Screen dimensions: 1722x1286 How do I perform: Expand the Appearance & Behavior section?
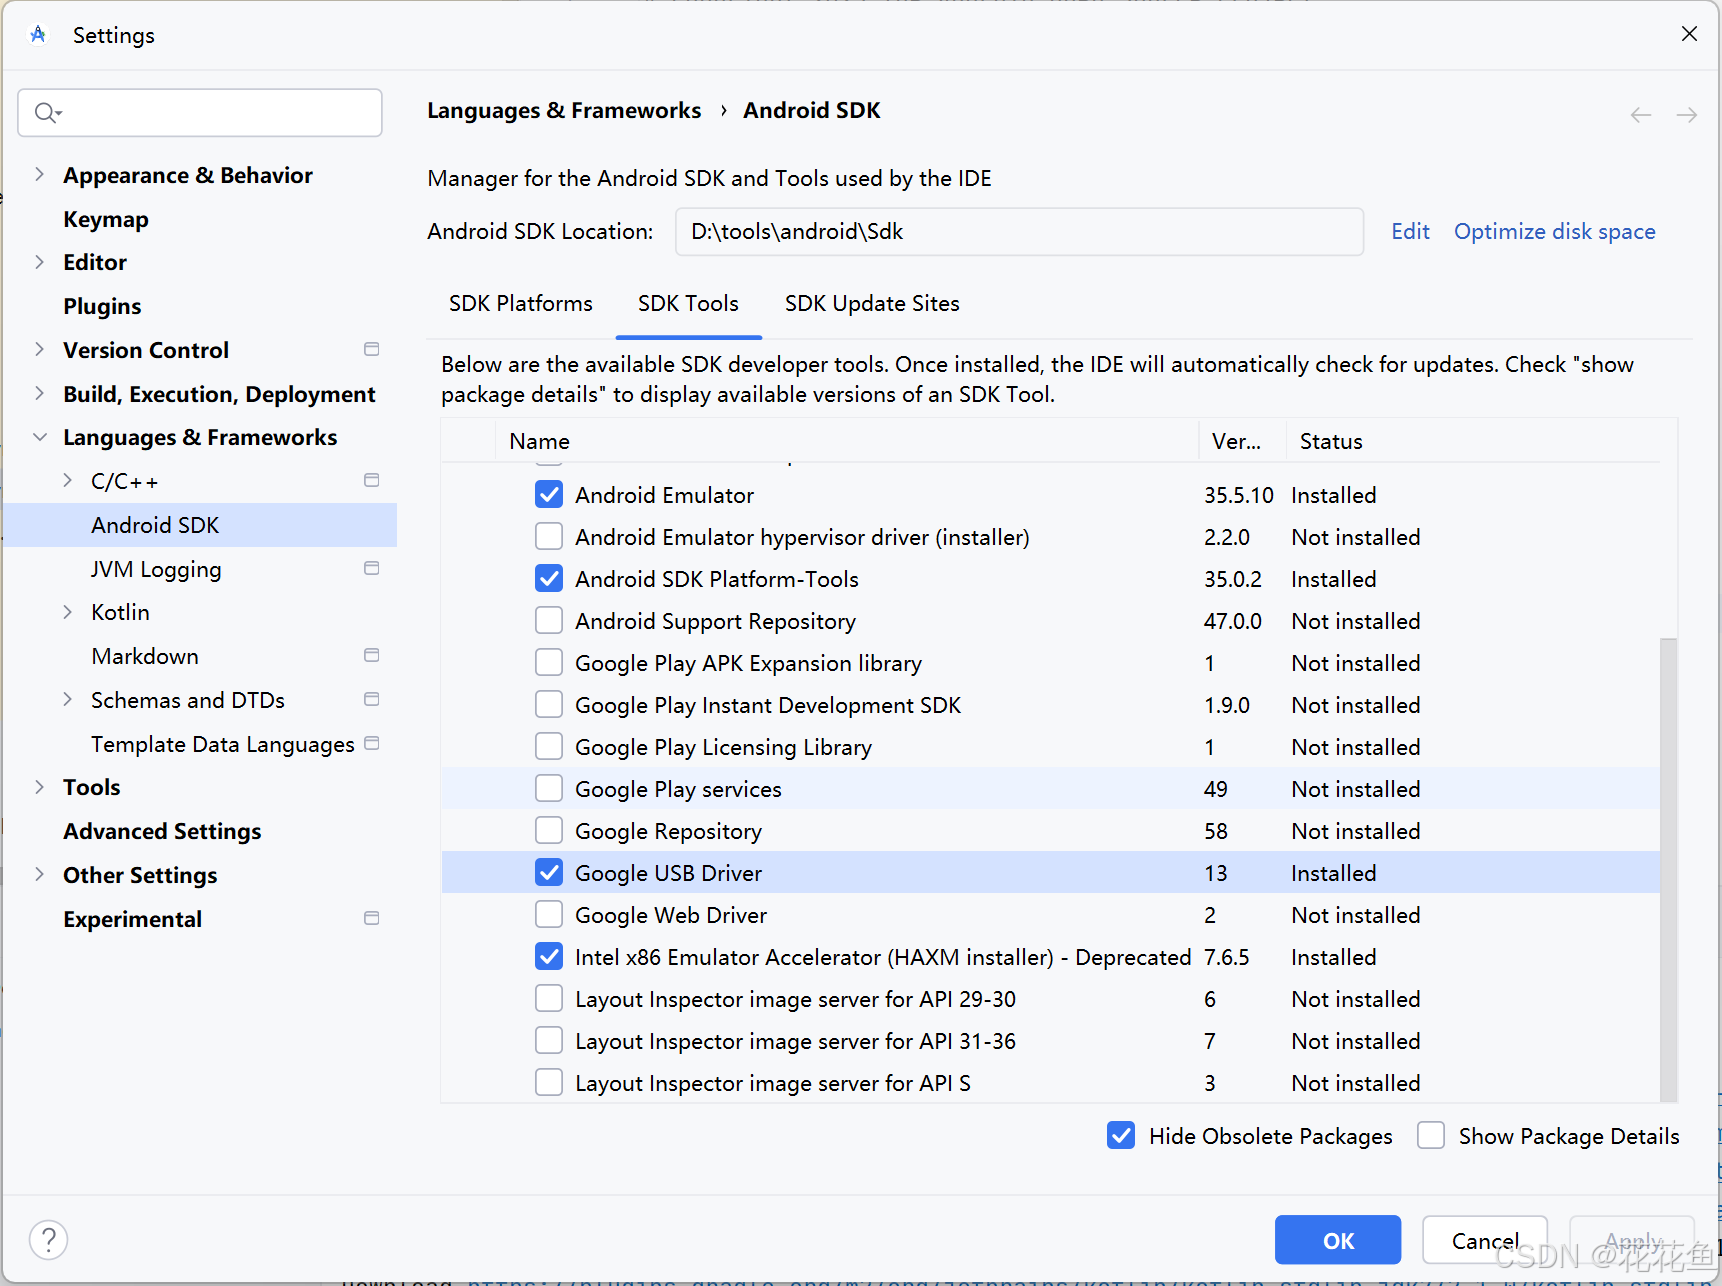[40, 175]
